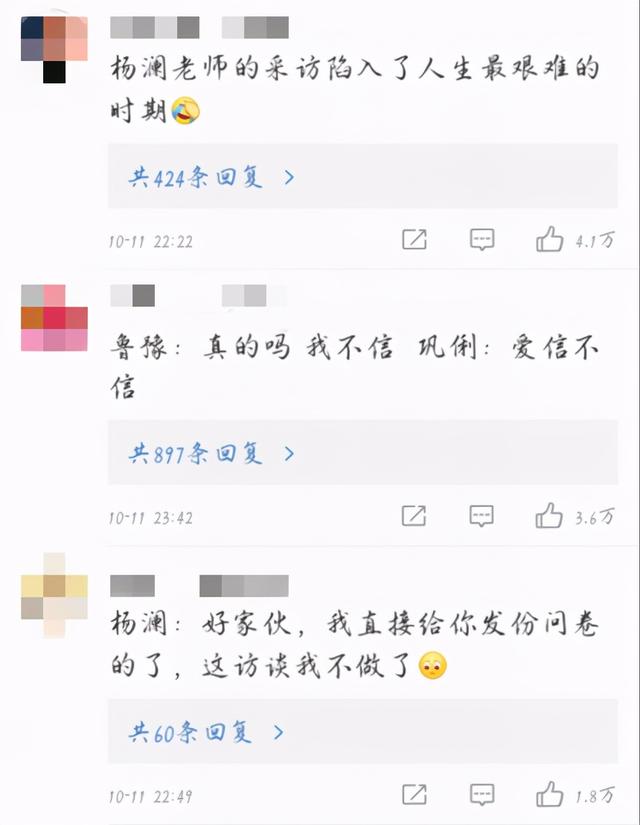Image resolution: width=640 pixels, height=825 pixels.
Task: Share the comment posted at 22:22
Action: [x=414, y=239]
